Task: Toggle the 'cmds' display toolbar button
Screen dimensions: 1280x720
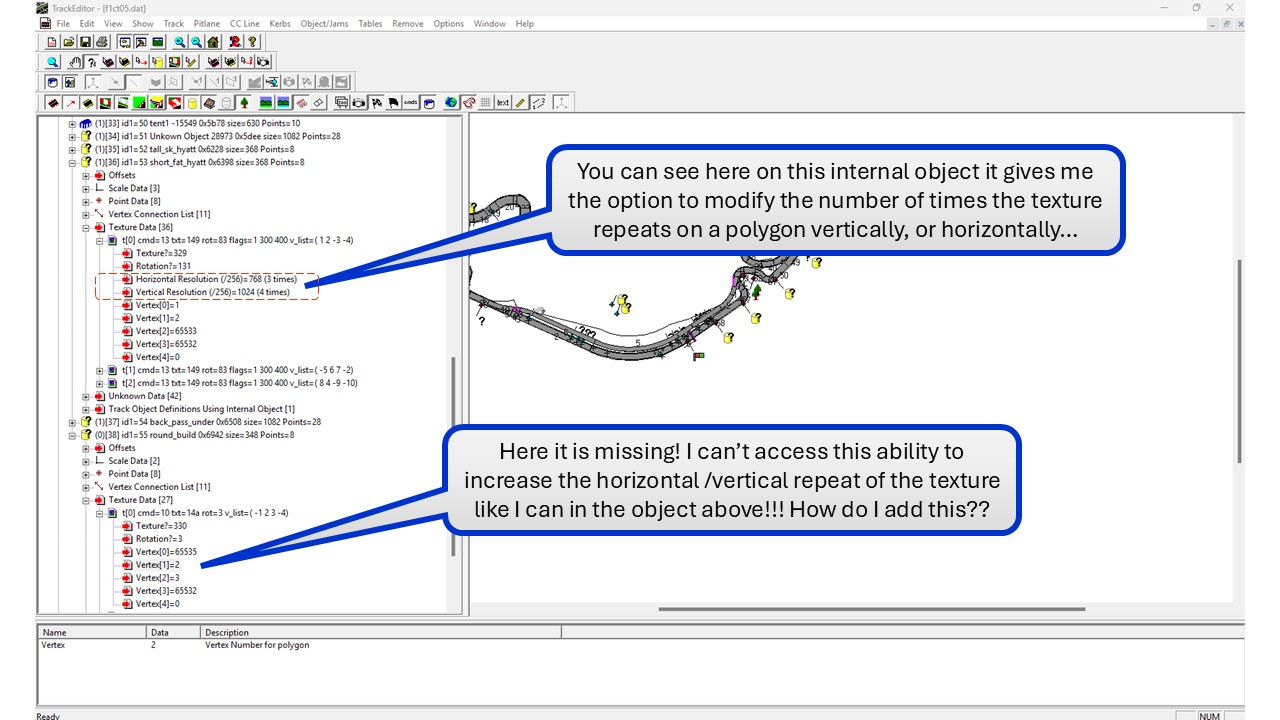Action: tap(410, 102)
